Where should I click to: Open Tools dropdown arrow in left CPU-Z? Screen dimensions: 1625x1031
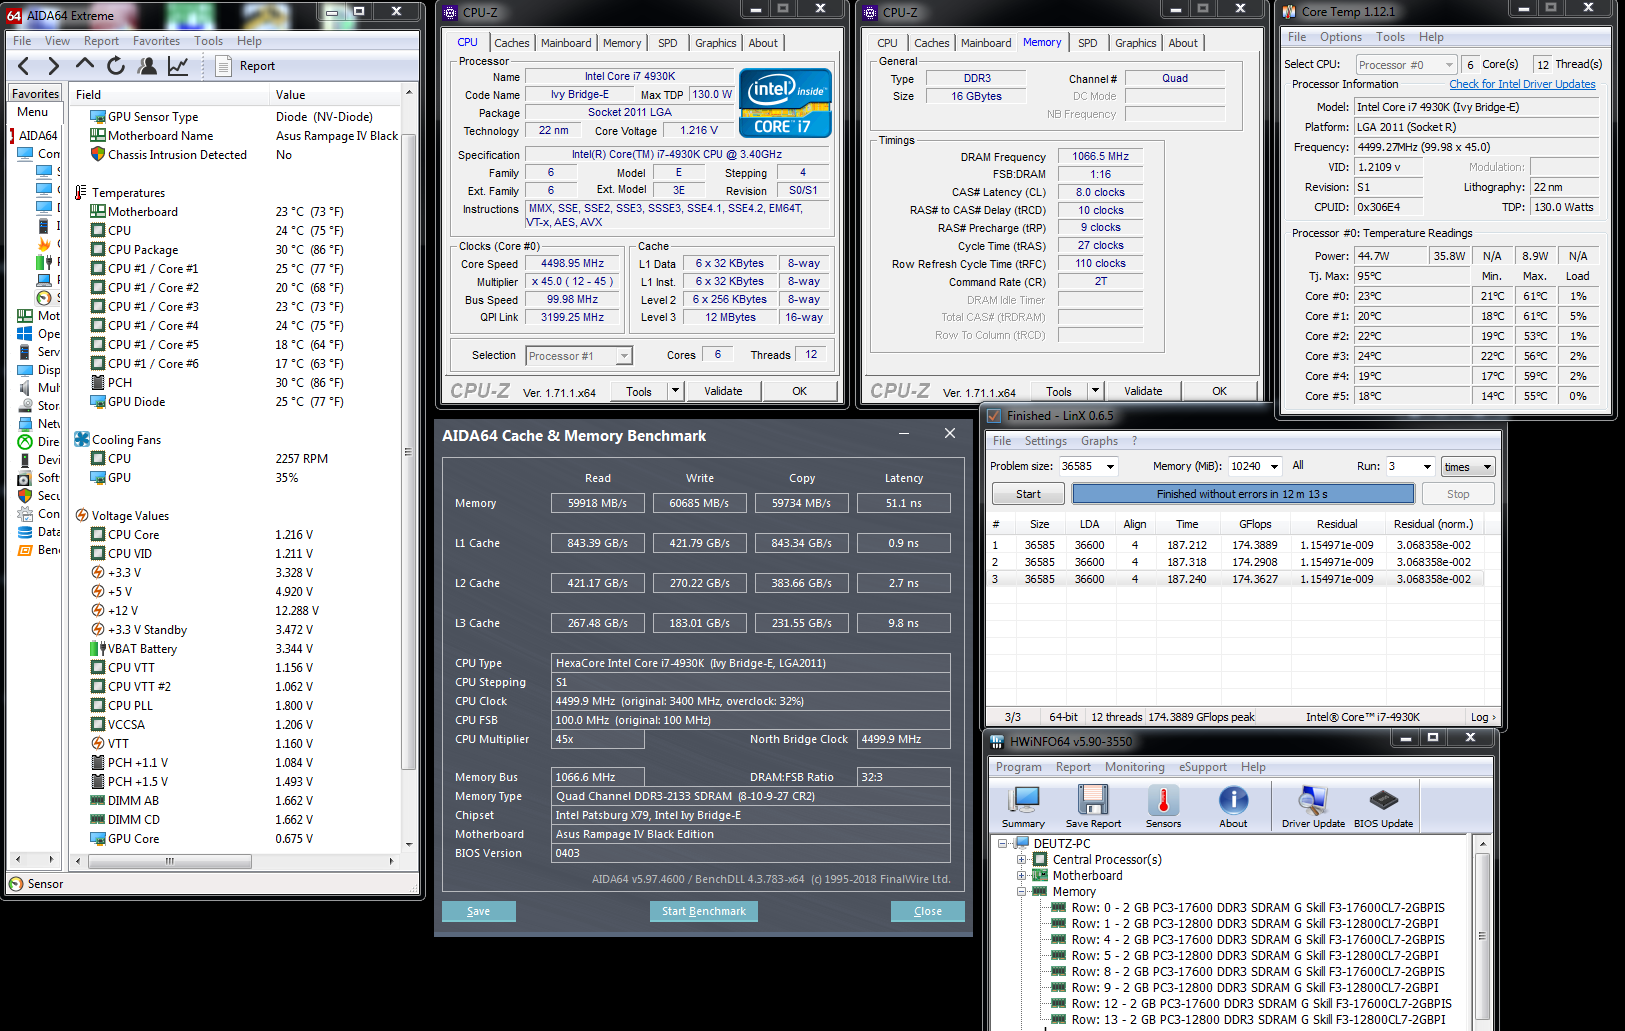coord(676,392)
